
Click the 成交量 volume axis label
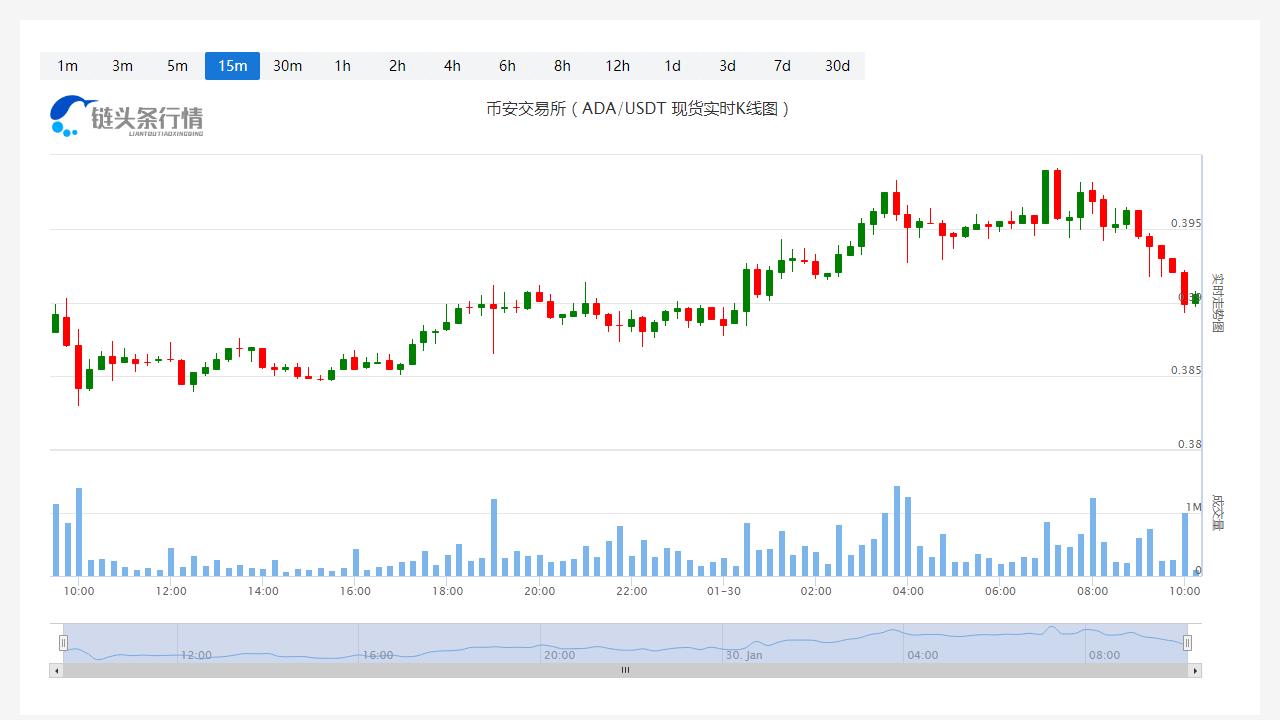(x=1217, y=513)
